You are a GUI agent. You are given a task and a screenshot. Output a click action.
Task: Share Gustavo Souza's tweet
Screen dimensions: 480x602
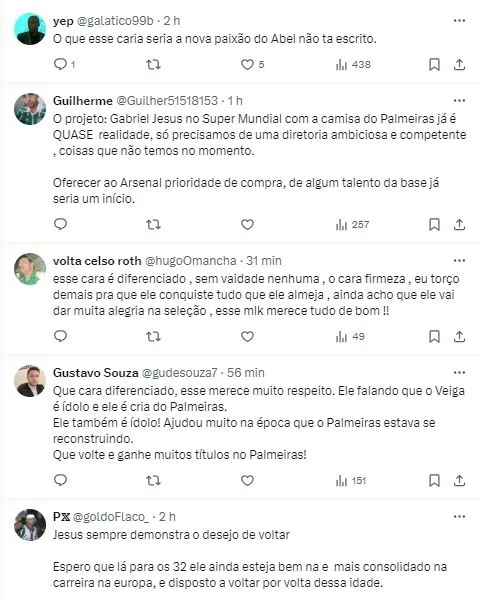coord(459,480)
